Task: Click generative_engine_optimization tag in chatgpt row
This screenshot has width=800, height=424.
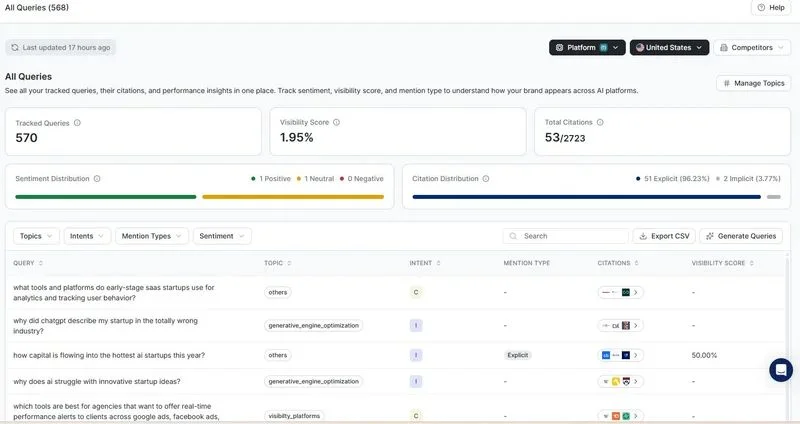Action: tap(313, 326)
